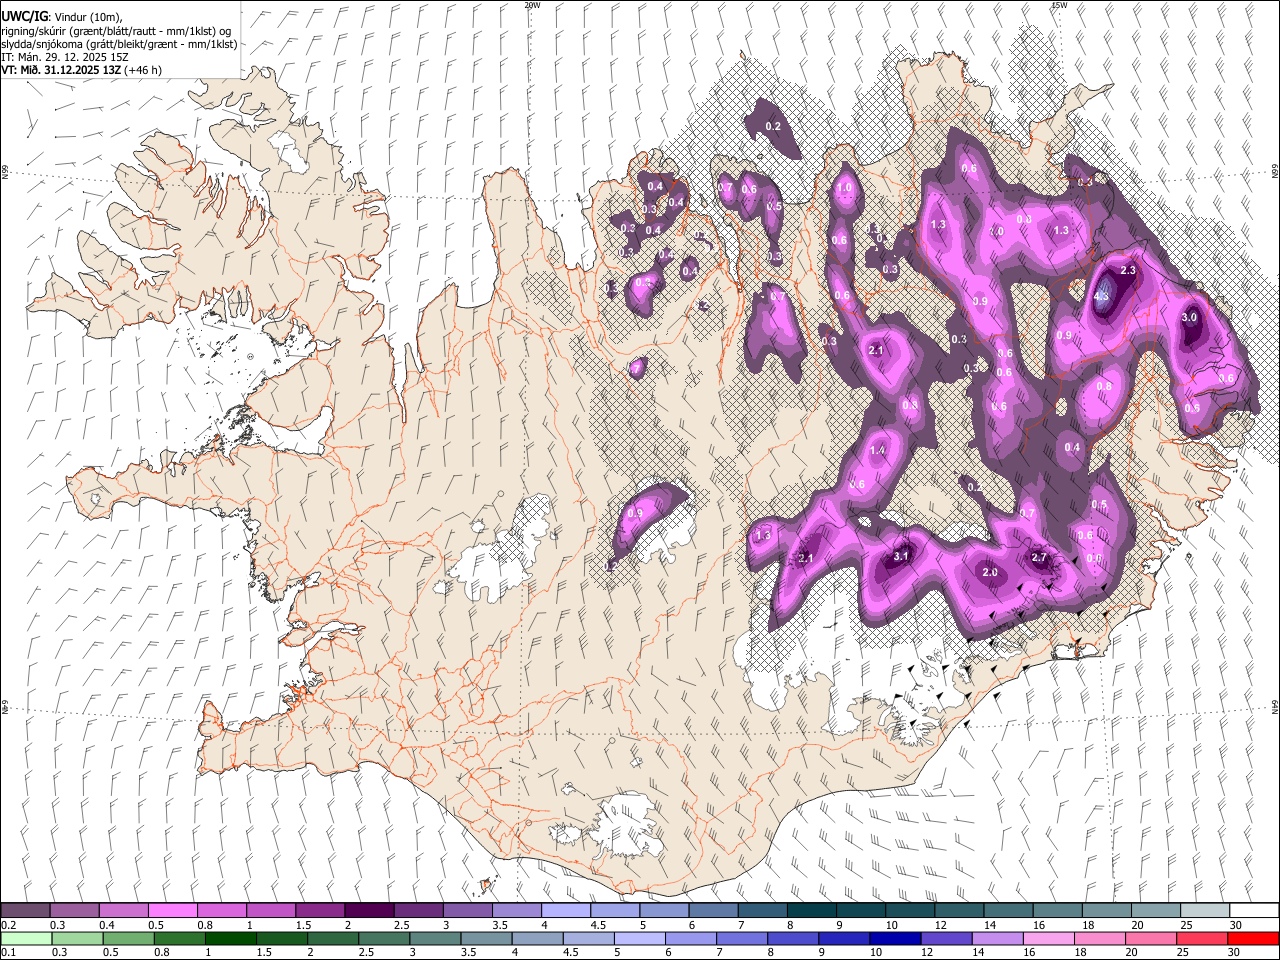Click the 20W longitude label at top
Screen dimensions: 1280x960
tap(532, 5)
